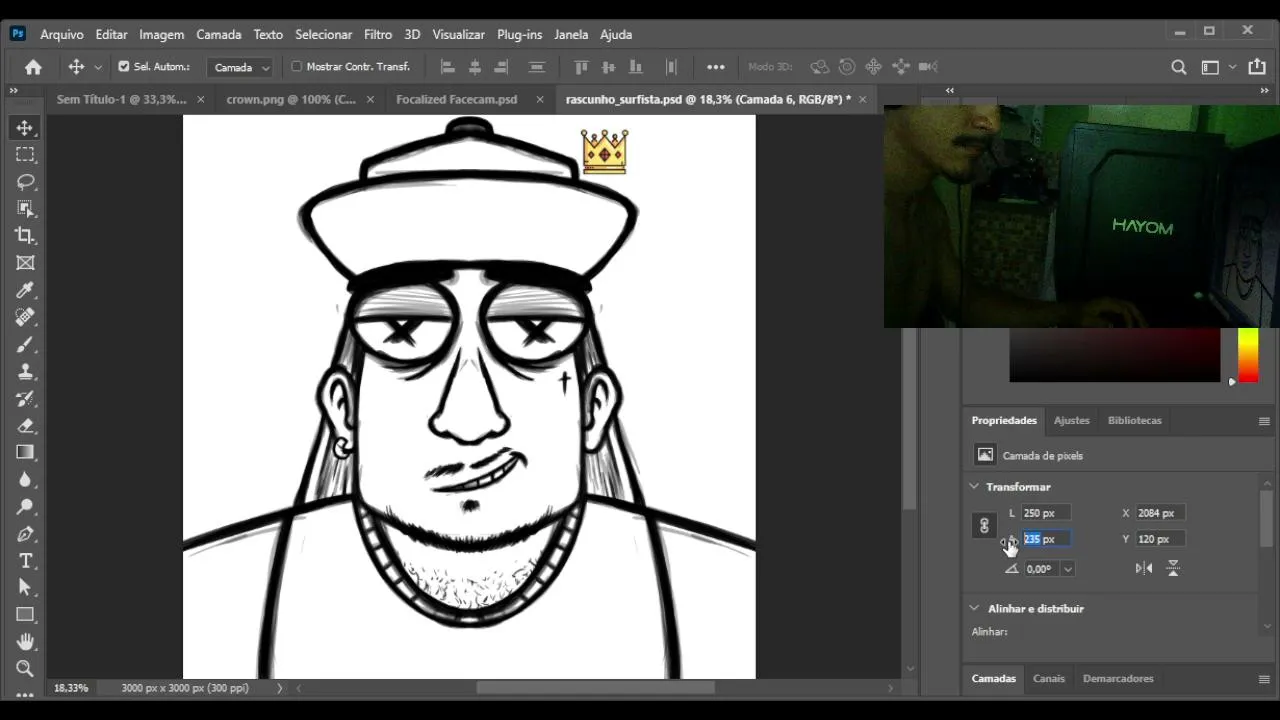
Task: Switch to the Focalized Facecam.psd tab
Action: pos(457,99)
